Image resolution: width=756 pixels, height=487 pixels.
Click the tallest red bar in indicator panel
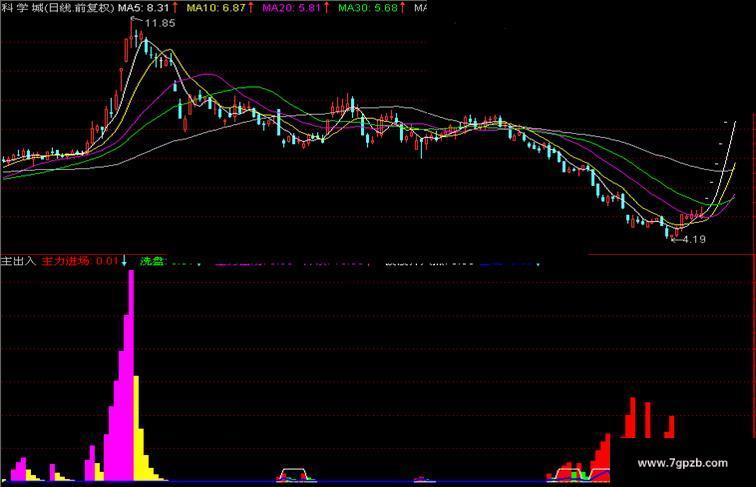click(633, 418)
